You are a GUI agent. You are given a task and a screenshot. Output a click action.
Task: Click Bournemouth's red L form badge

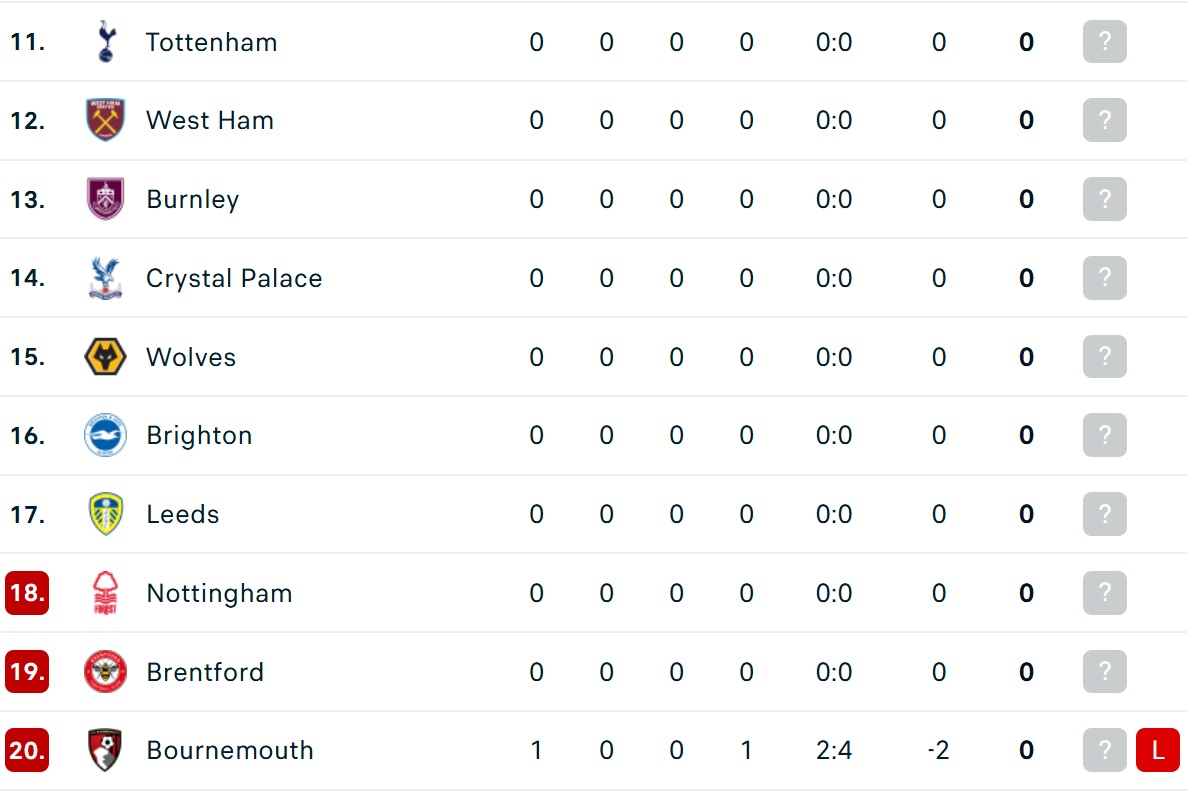pyautogui.click(x=1157, y=750)
